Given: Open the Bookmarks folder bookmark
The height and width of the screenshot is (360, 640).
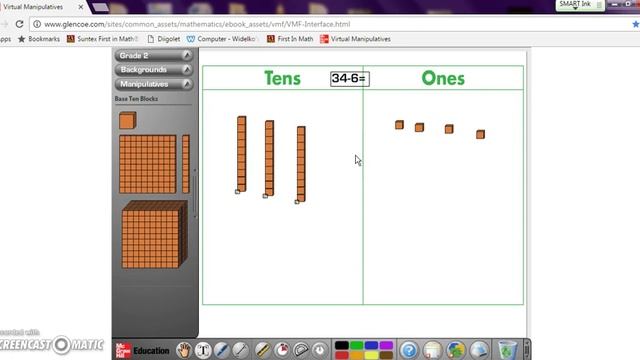Looking at the screenshot, I should [x=39, y=39].
